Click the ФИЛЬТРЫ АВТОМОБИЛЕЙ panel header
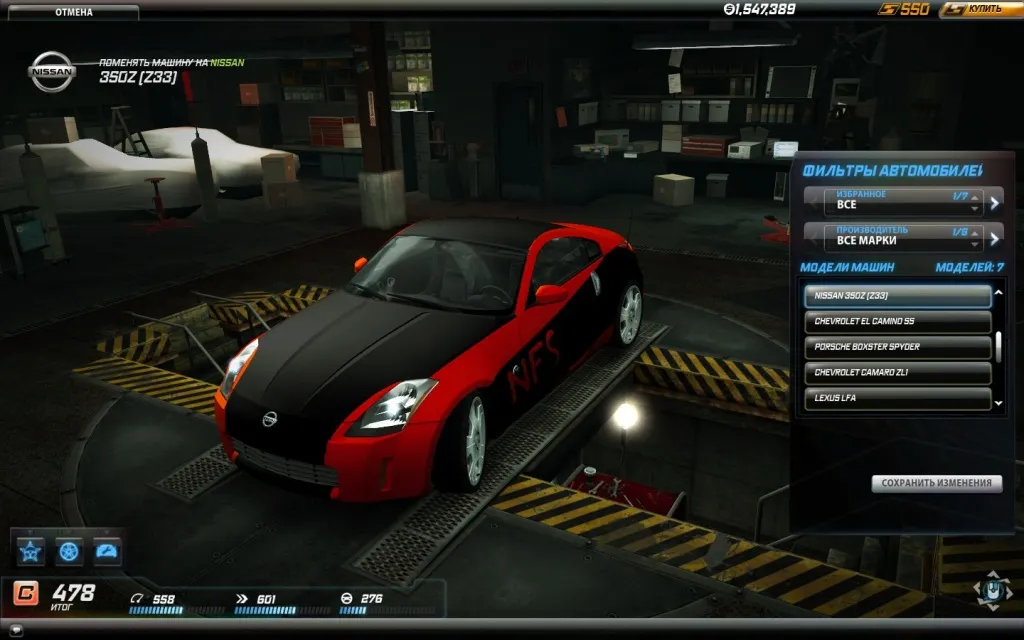1024x640 pixels. [x=892, y=171]
